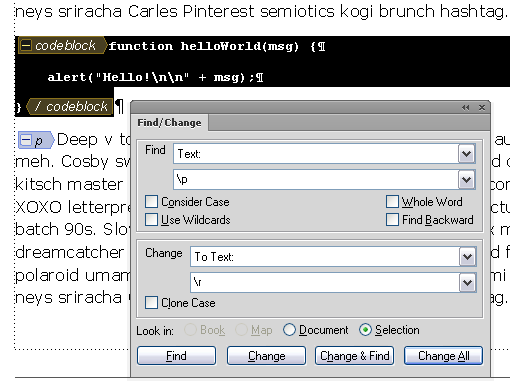Enable the Consider Case checkbox
510x392 pixels.
pos(151,202)
